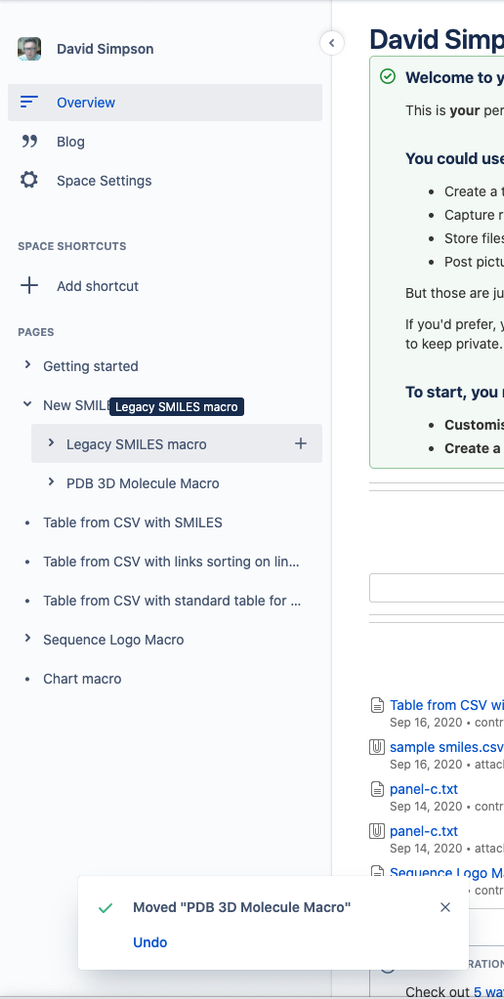
Task: Dismiss the Moved notification with the X
Action: 445,907
